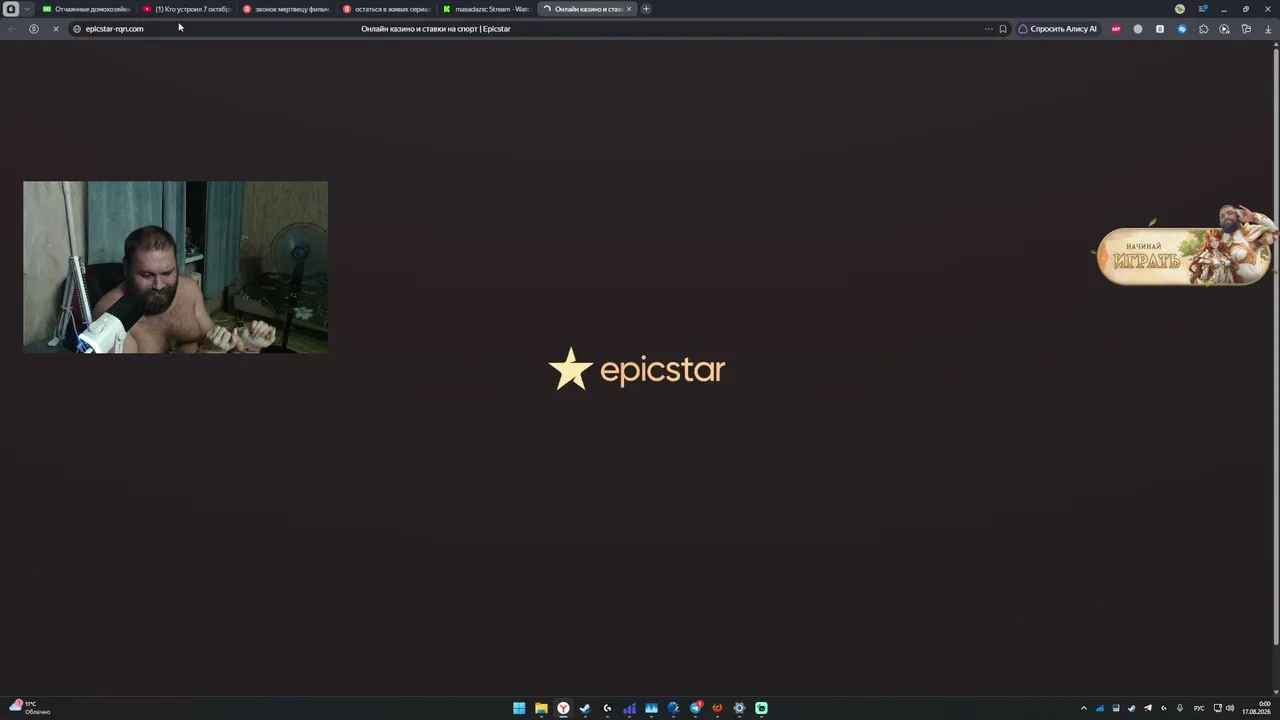Open the browser downloads panel

[x=1268, y=29]
